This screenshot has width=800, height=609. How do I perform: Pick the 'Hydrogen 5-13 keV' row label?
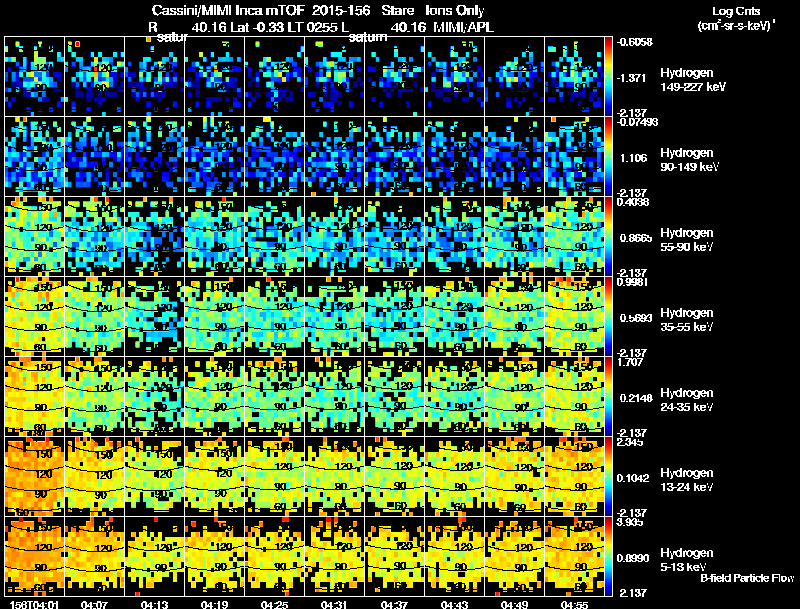pos(687,560)
